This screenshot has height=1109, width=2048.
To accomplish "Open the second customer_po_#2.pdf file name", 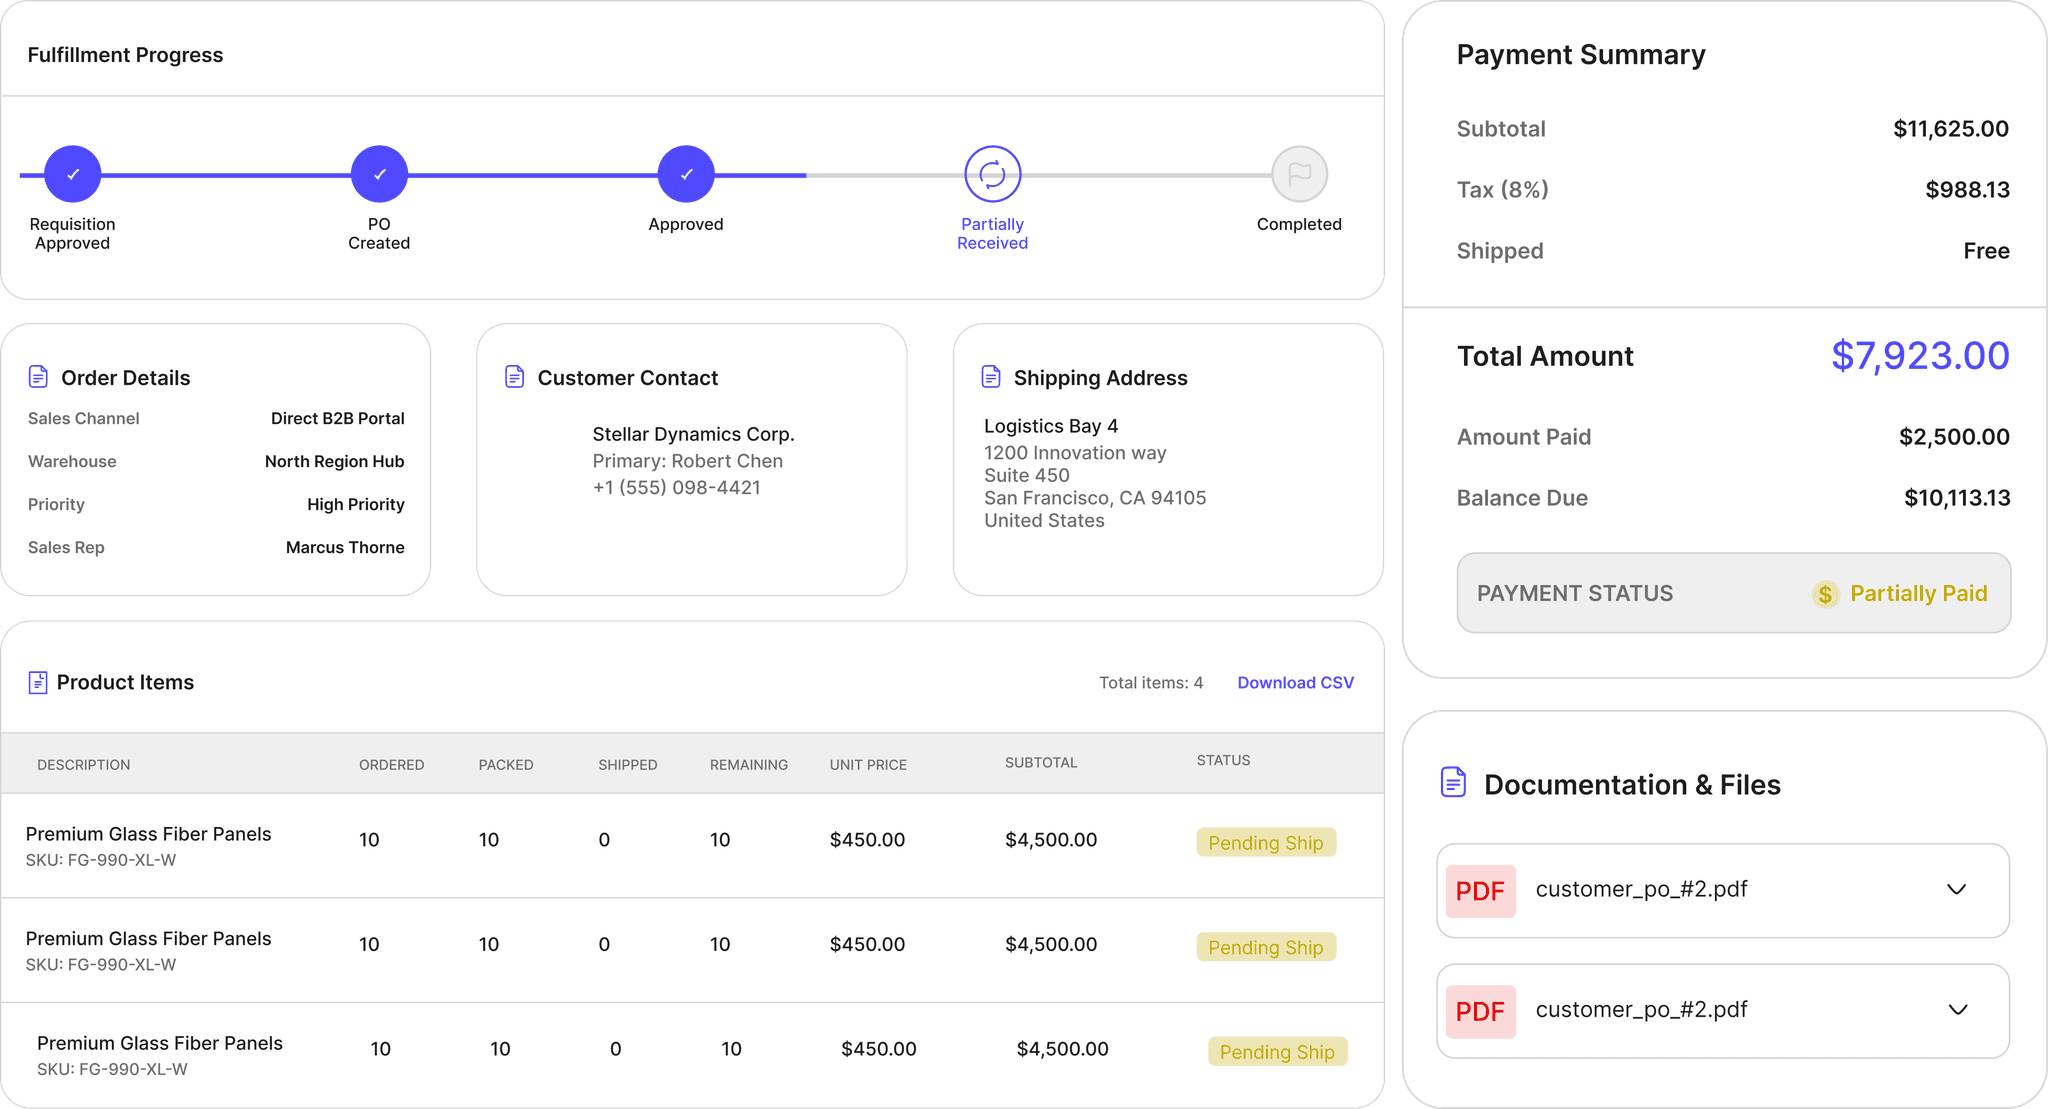I will 1641,1009.
